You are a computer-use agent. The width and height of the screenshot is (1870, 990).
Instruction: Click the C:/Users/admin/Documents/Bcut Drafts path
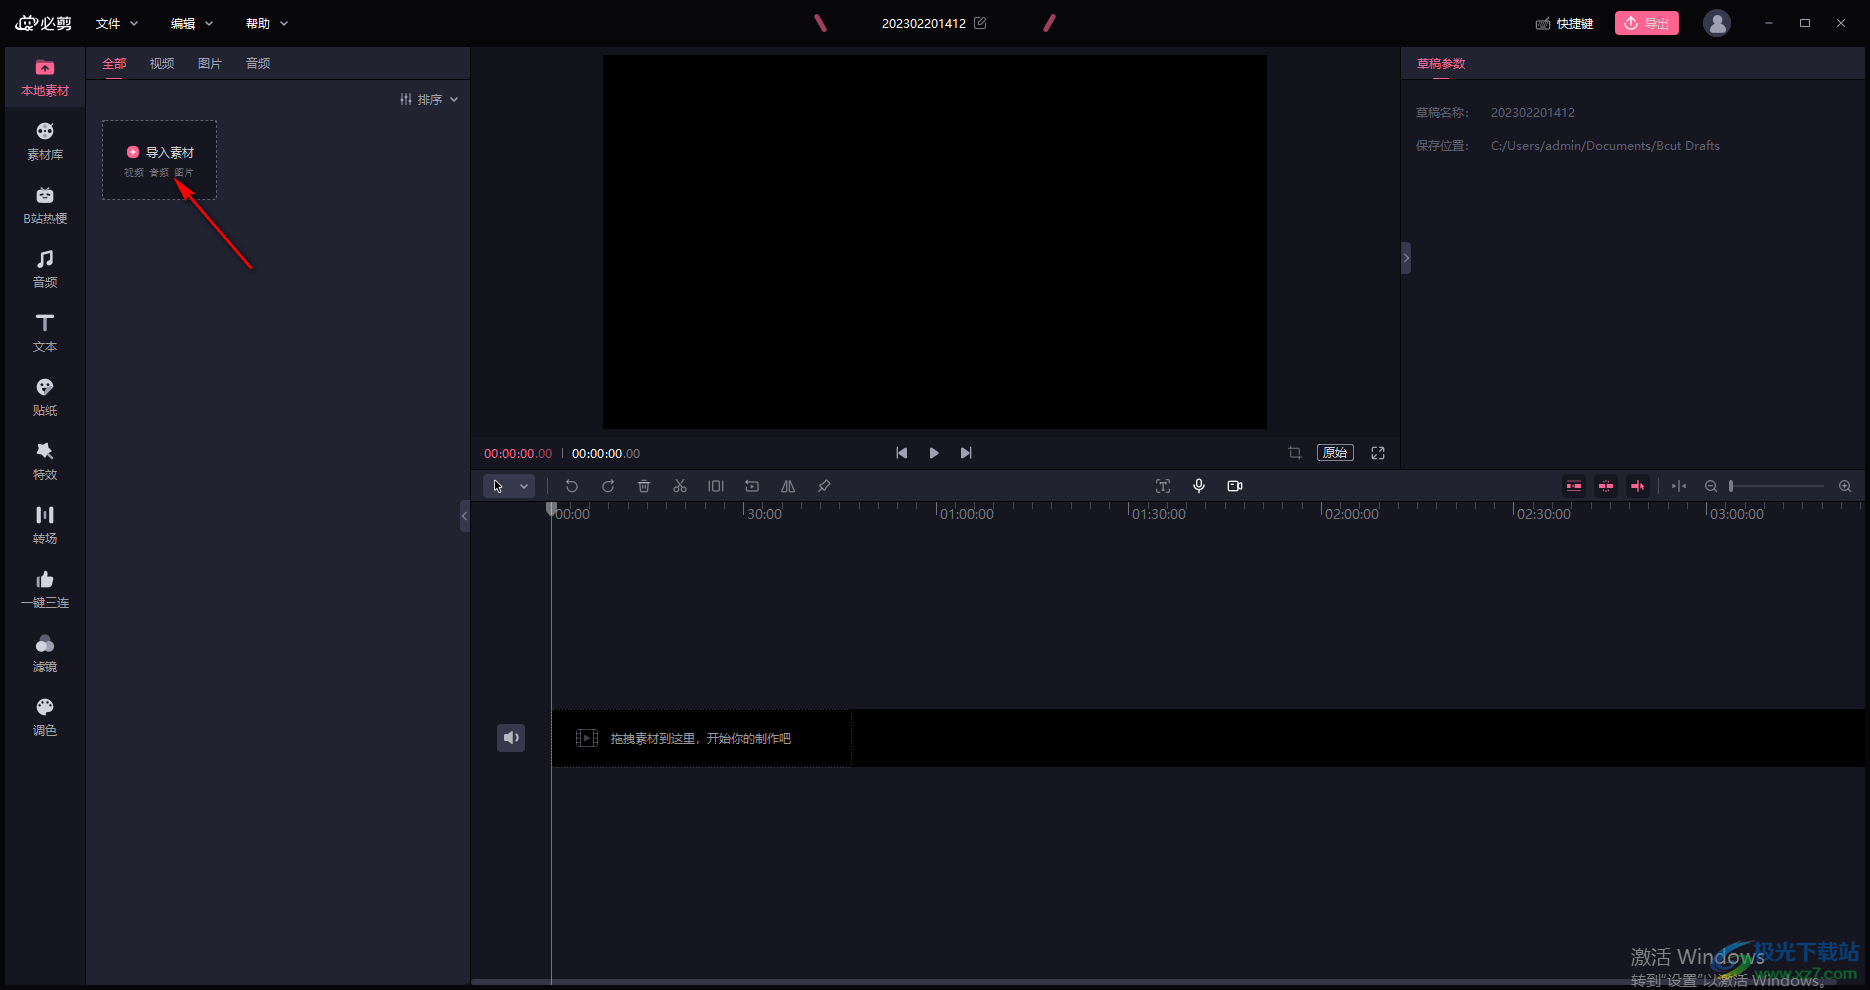coord(1605,146)
